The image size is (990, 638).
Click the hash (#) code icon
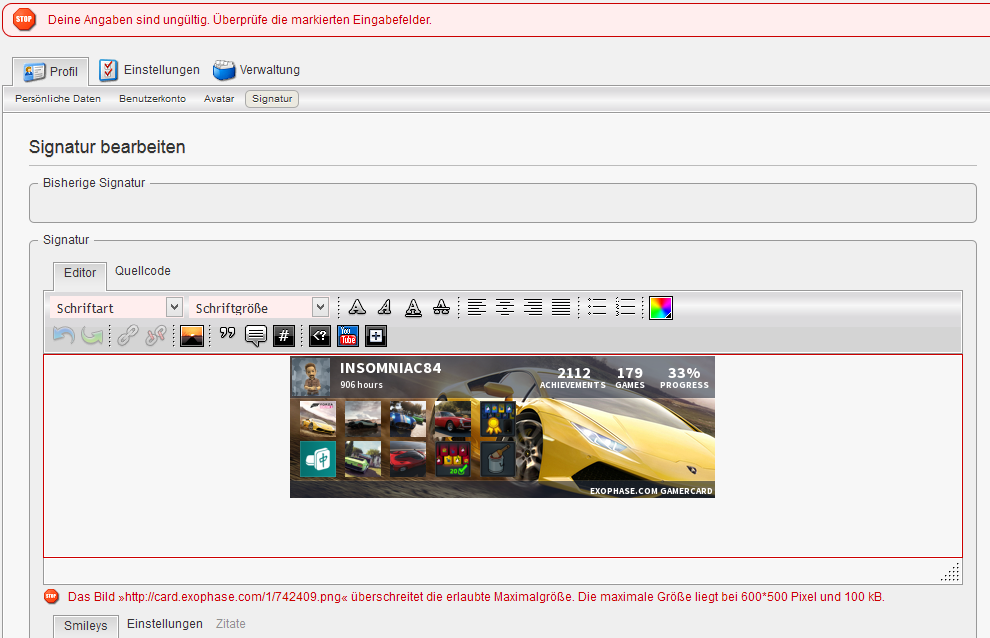coord(284,336)
